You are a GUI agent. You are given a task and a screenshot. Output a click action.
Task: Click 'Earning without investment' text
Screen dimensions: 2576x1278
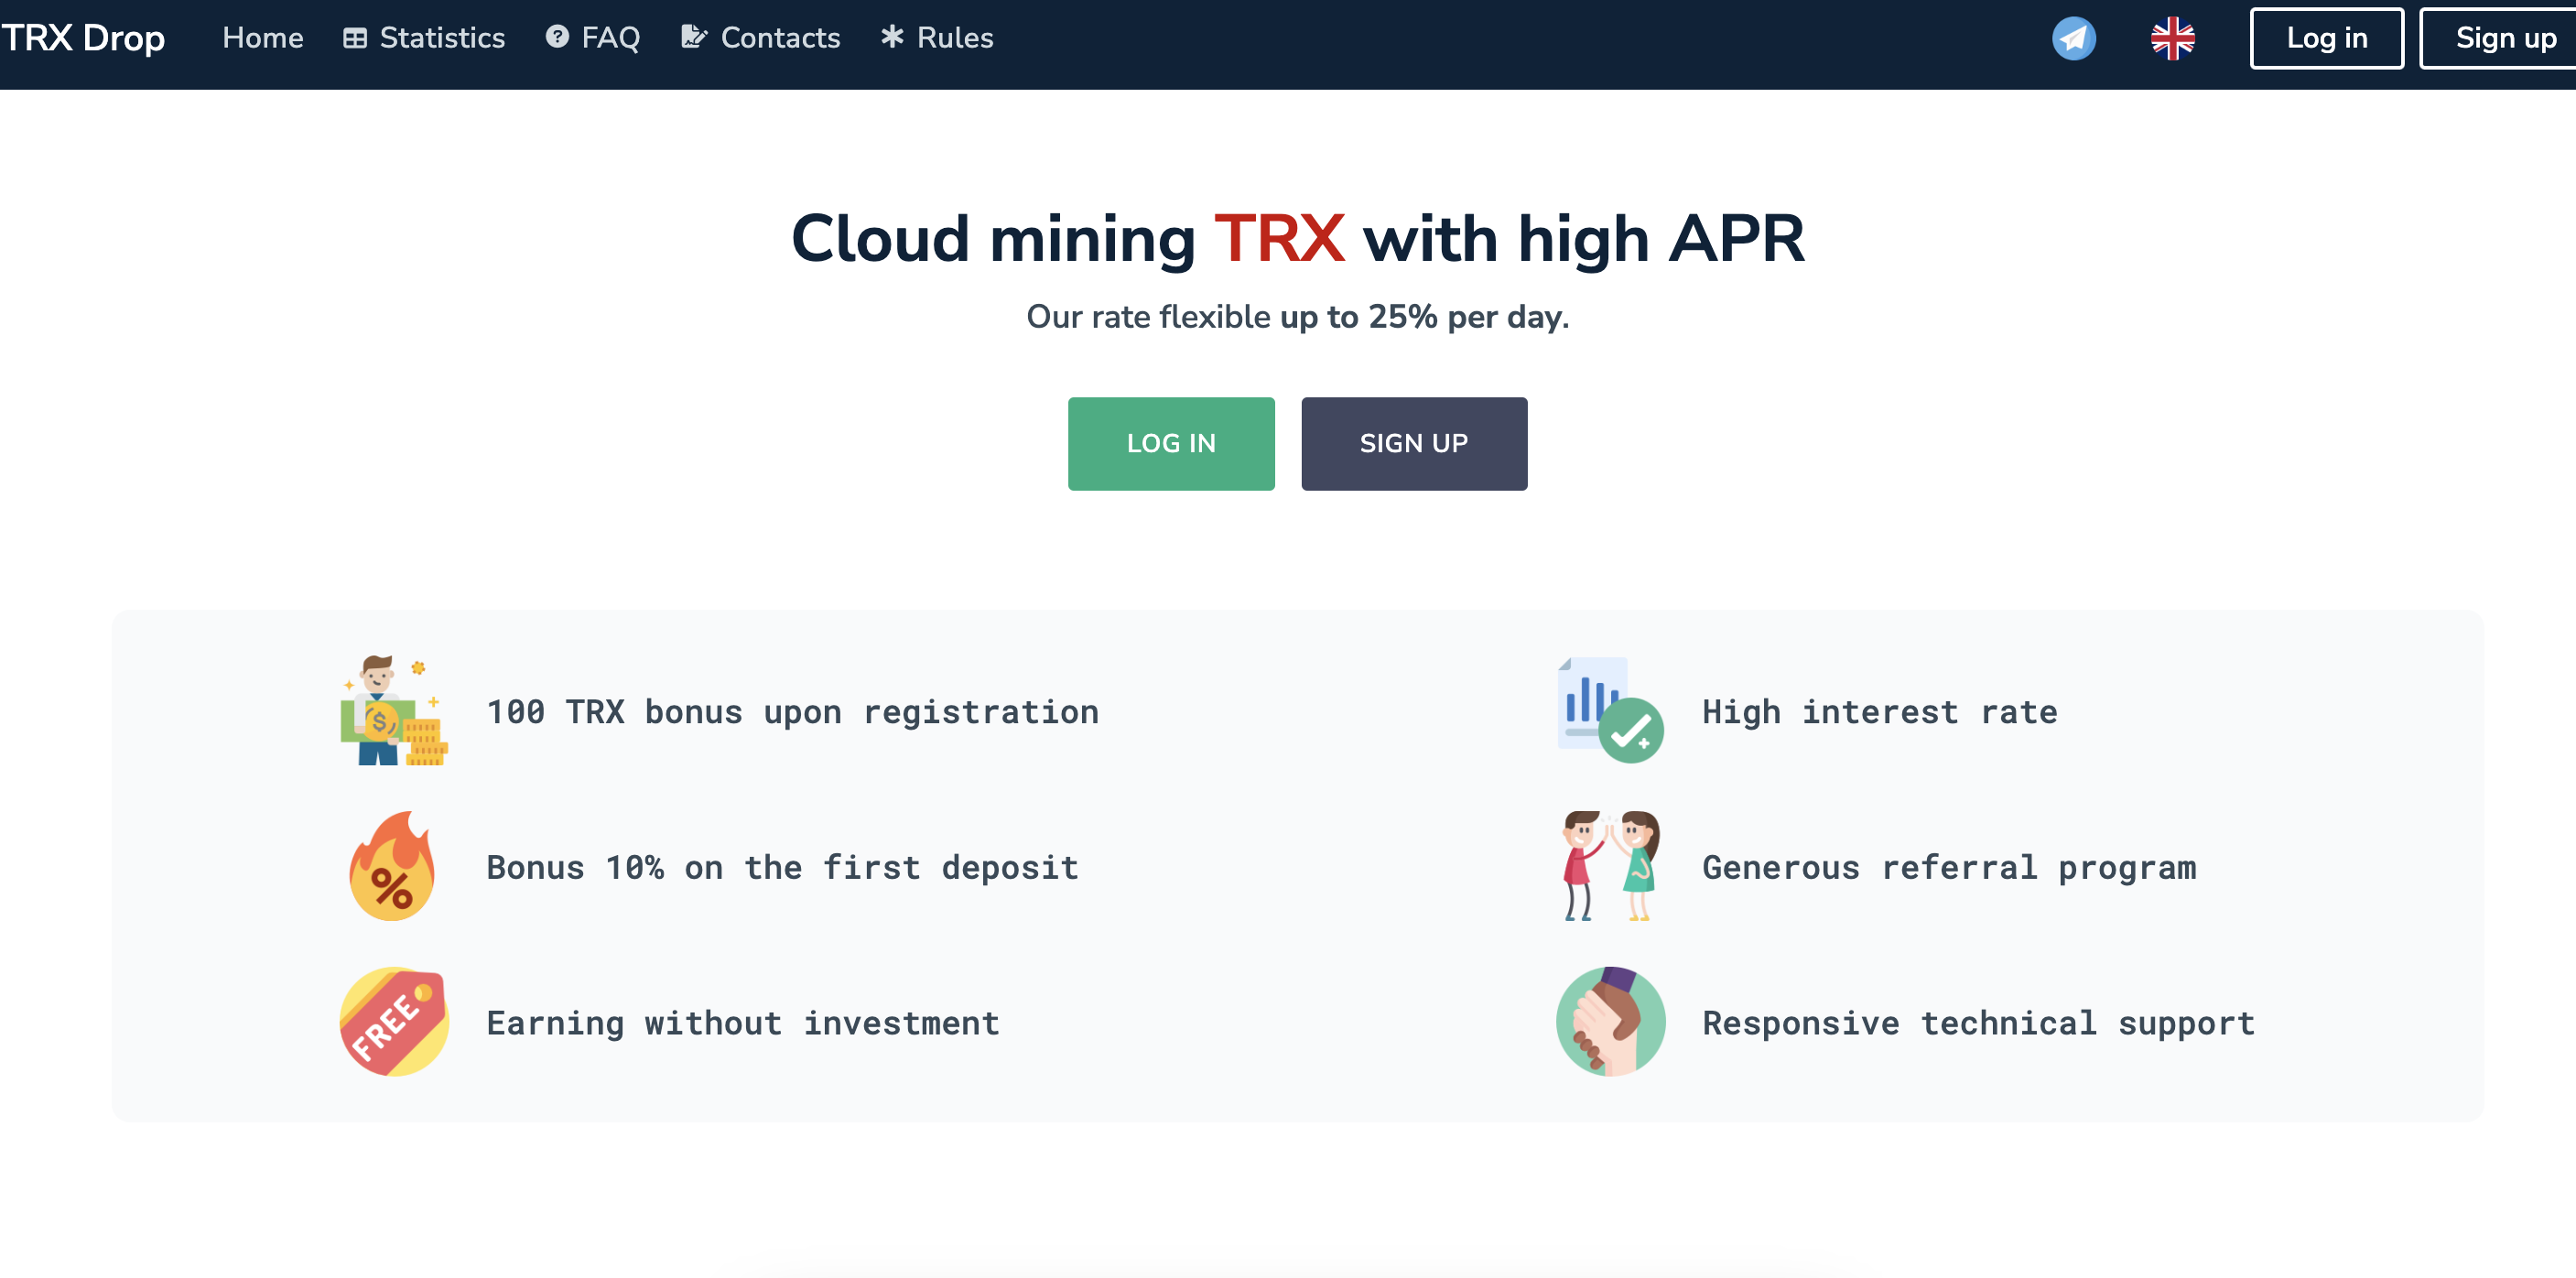[743, 1023]
